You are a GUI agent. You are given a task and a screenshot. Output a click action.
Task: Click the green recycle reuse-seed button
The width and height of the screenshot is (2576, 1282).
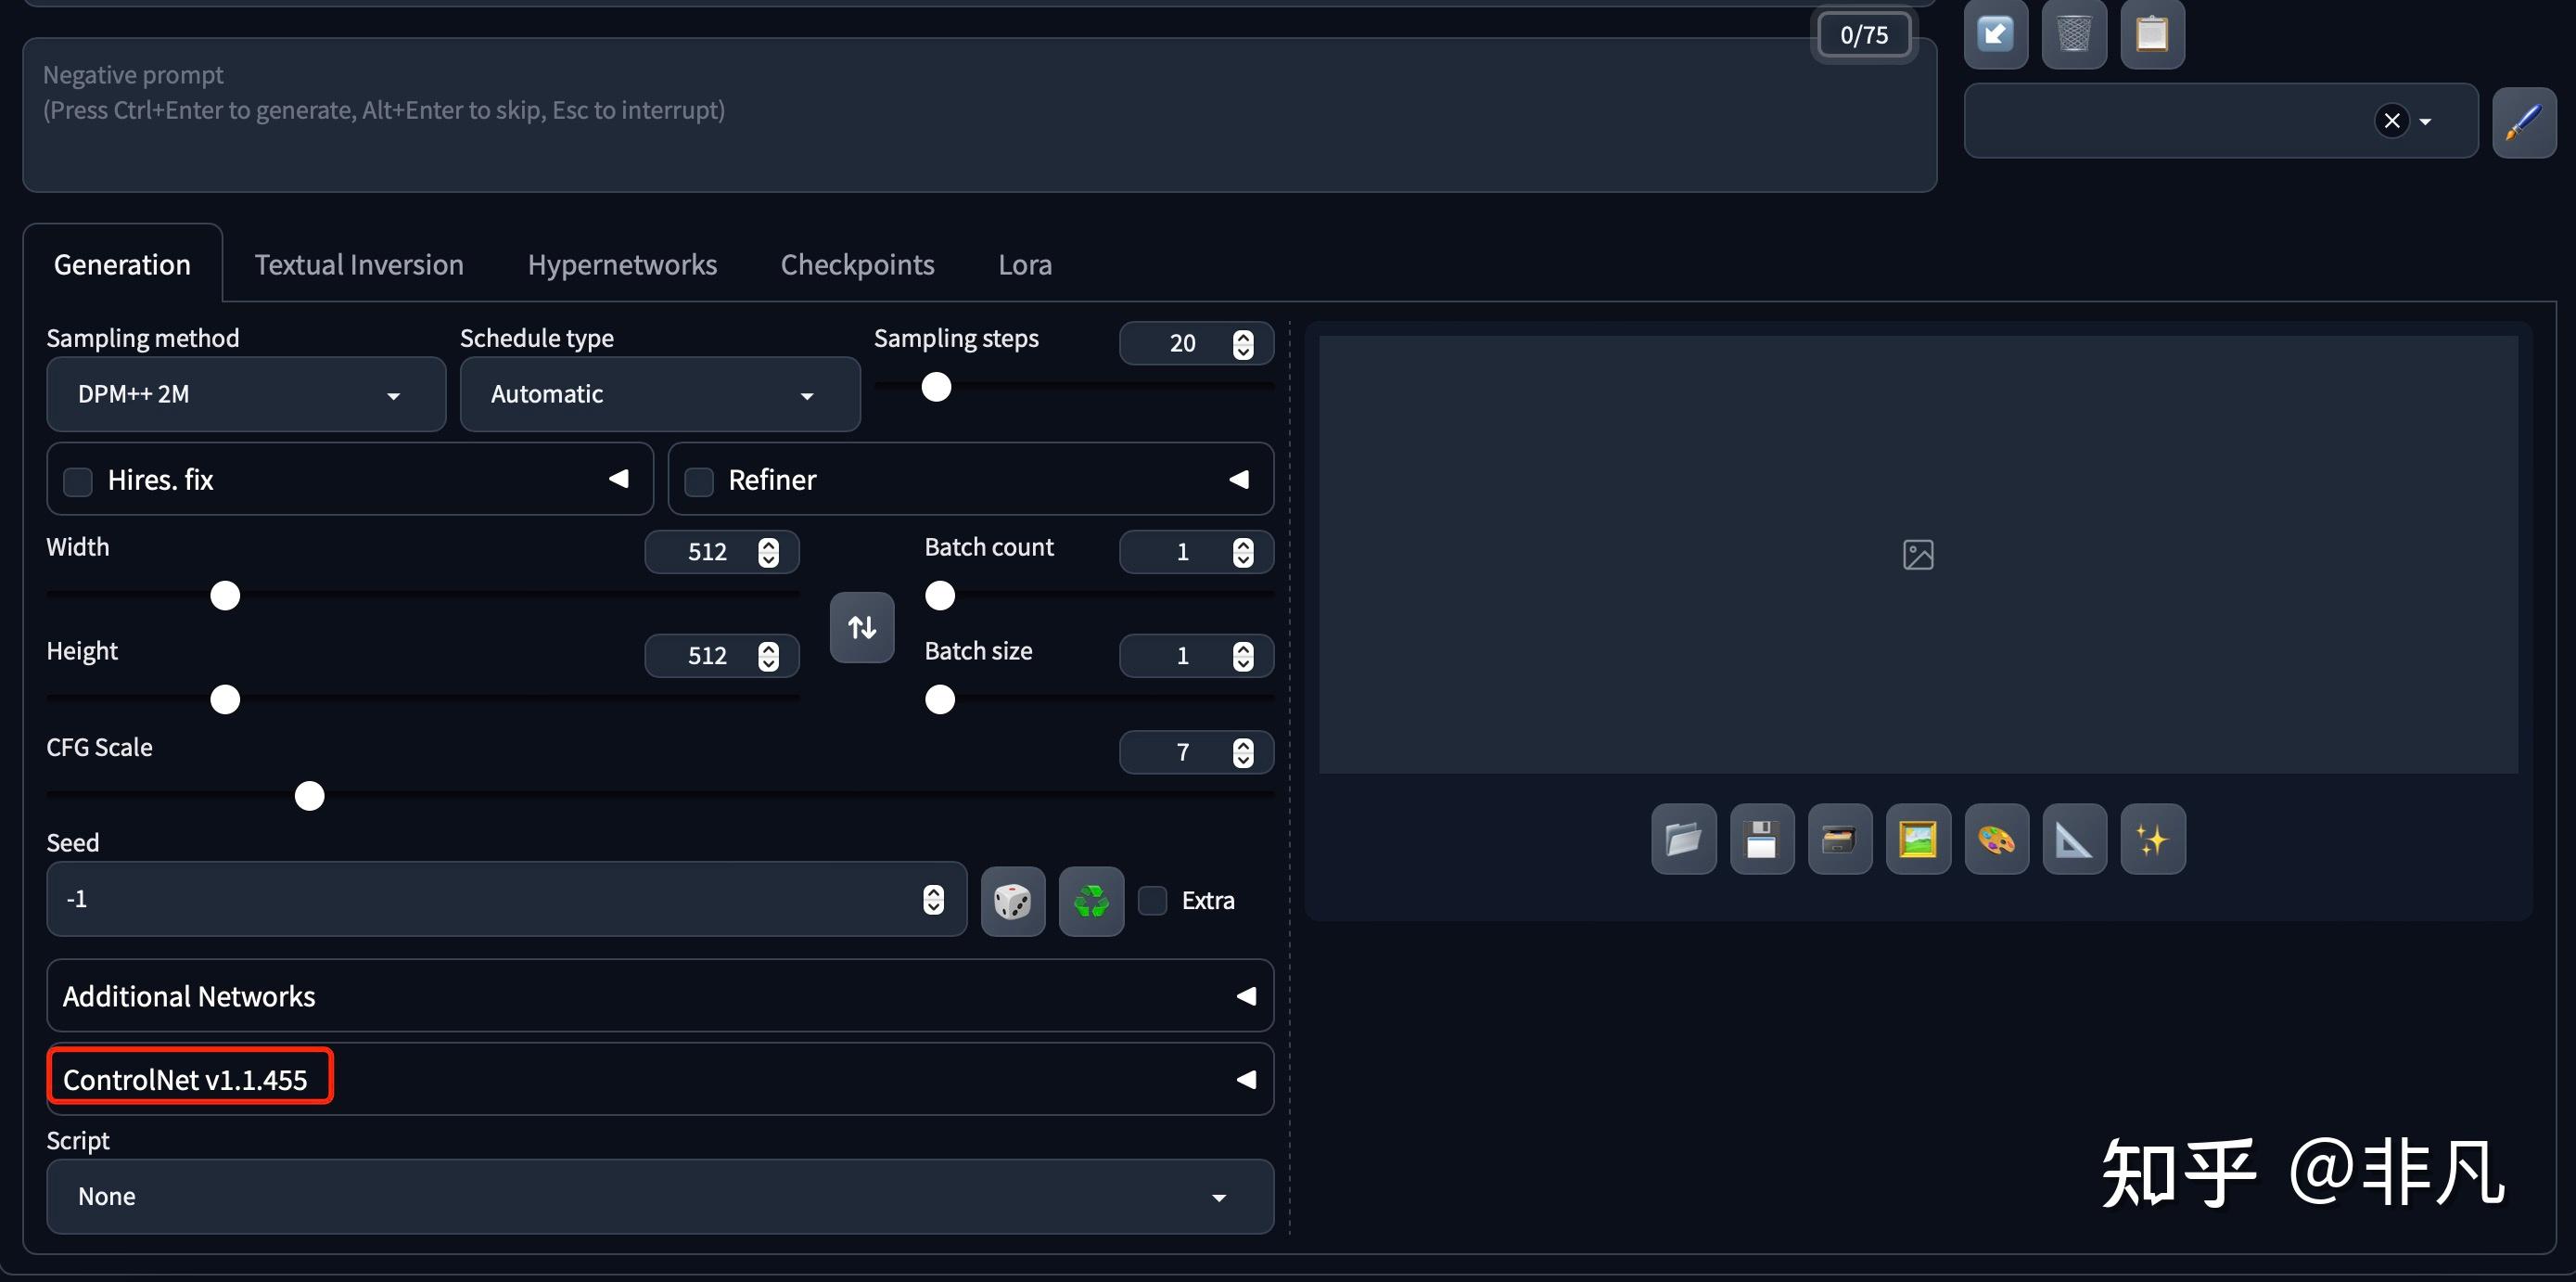pos(1091,901)
